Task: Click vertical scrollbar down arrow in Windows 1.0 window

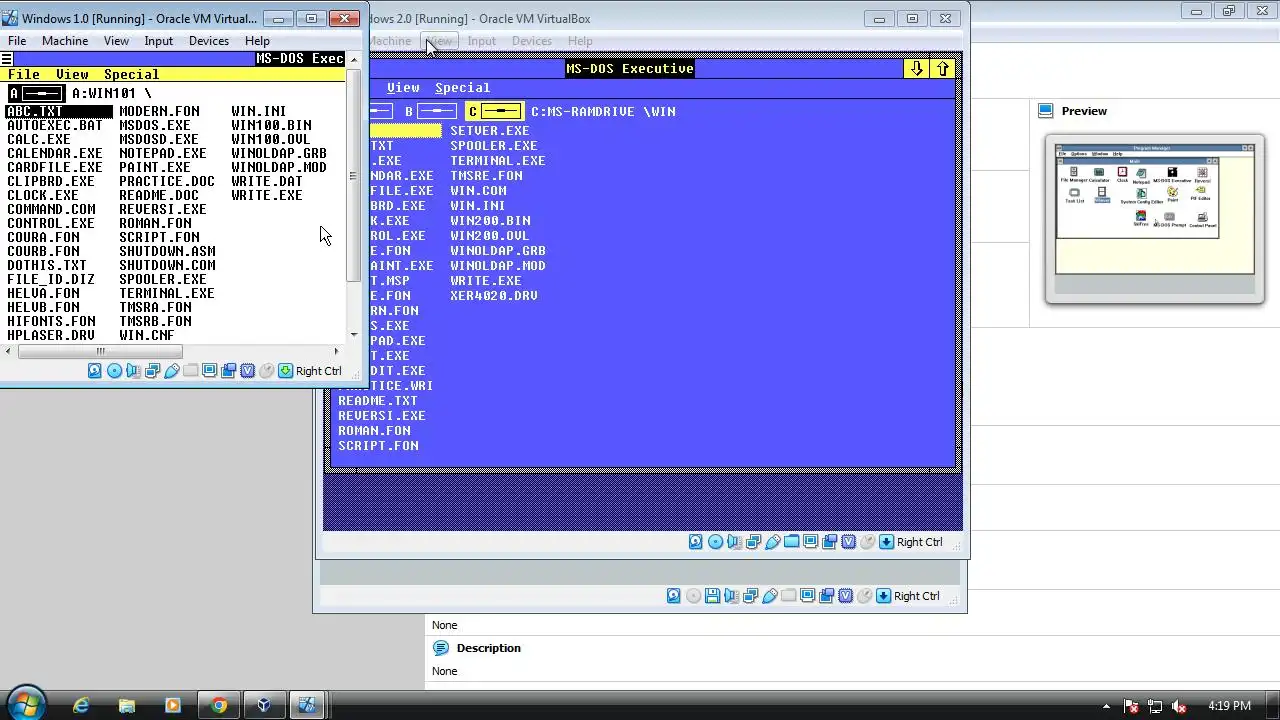Action: click(x=354, y=335)
